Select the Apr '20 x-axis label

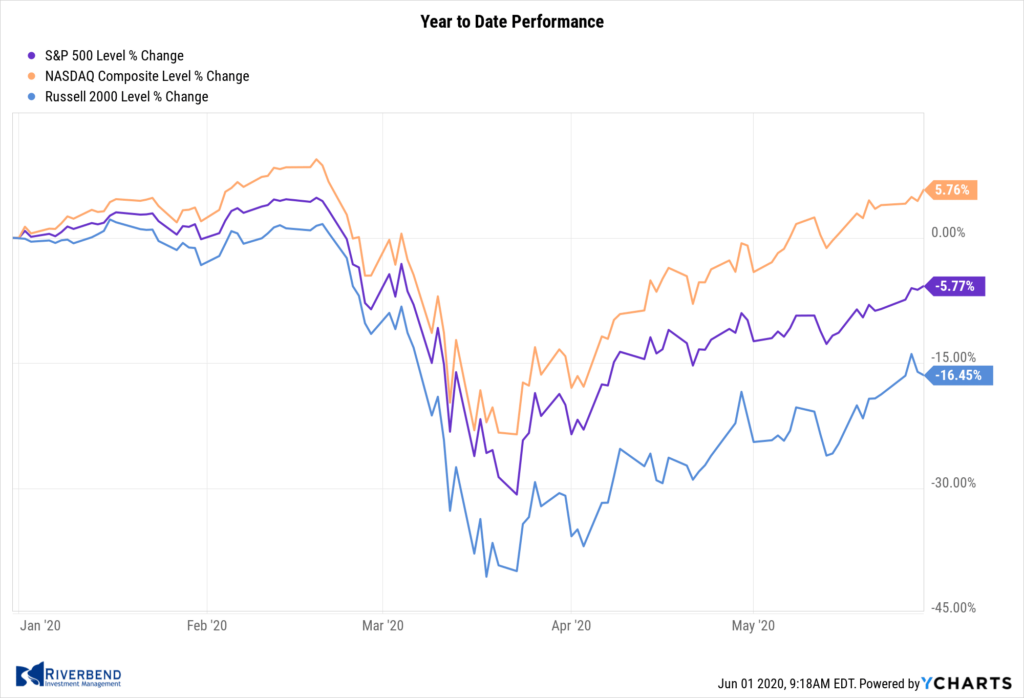[x=570, y=626]
